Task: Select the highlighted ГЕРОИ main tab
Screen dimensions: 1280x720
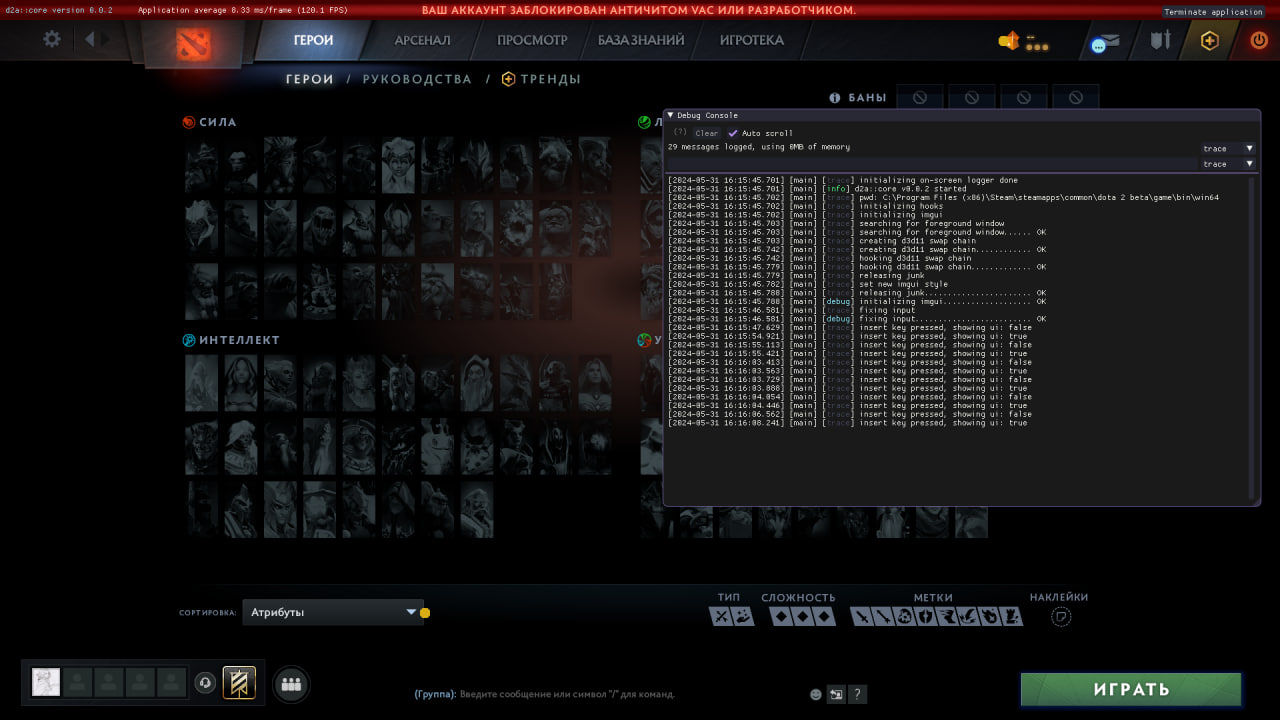Action: point(313,41)
